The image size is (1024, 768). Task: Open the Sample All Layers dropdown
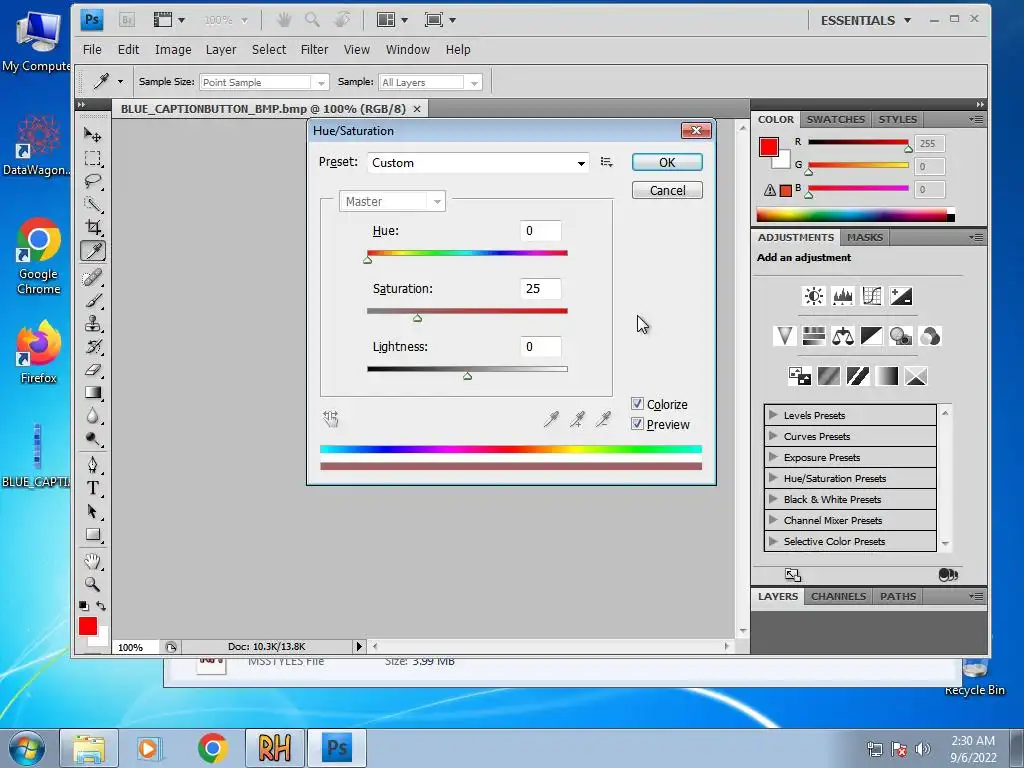[x=430, y=82]
